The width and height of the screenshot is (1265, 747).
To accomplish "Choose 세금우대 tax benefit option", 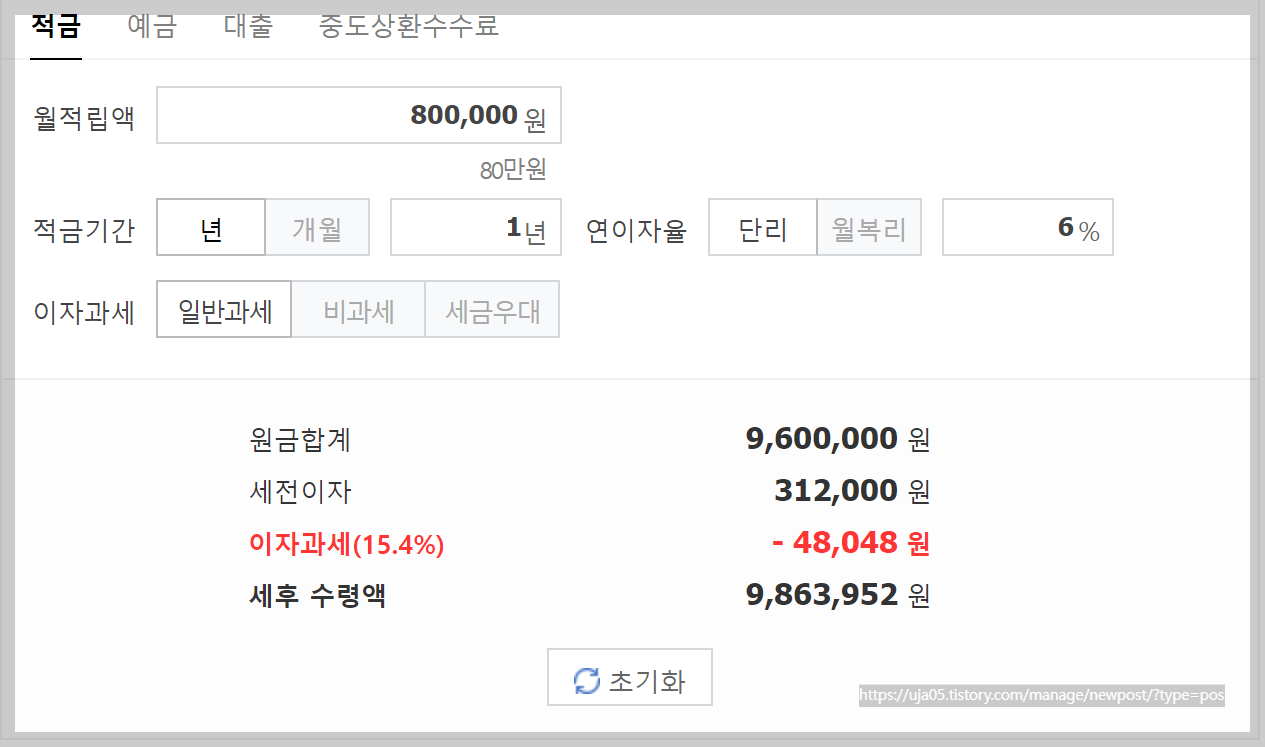I will click(x=491, y=309).
